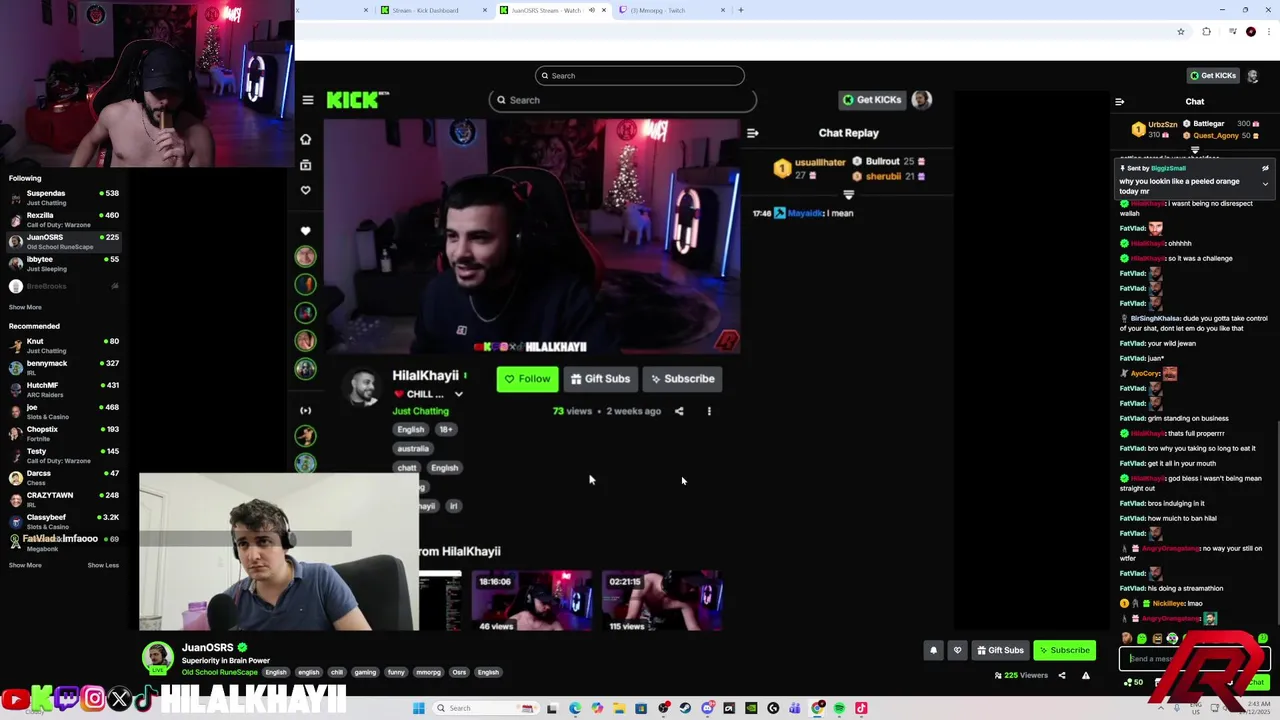Expand pinned message by BiggzSmall

(x=1265, y=184)
